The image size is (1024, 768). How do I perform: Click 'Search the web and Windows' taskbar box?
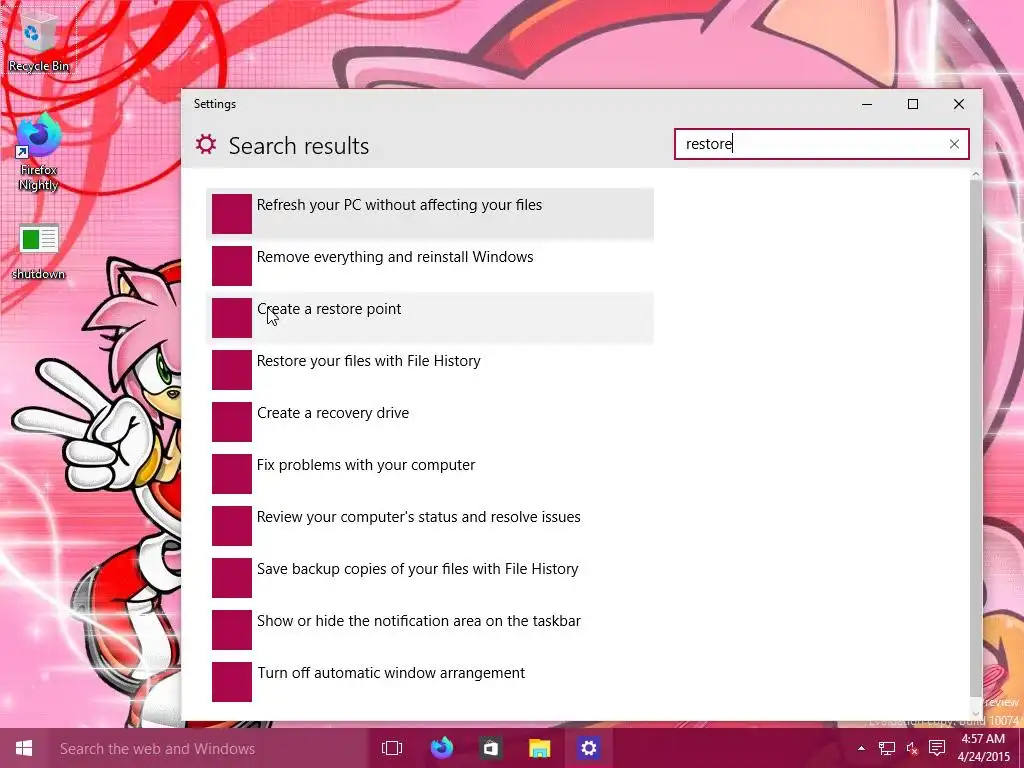point(209,748)
